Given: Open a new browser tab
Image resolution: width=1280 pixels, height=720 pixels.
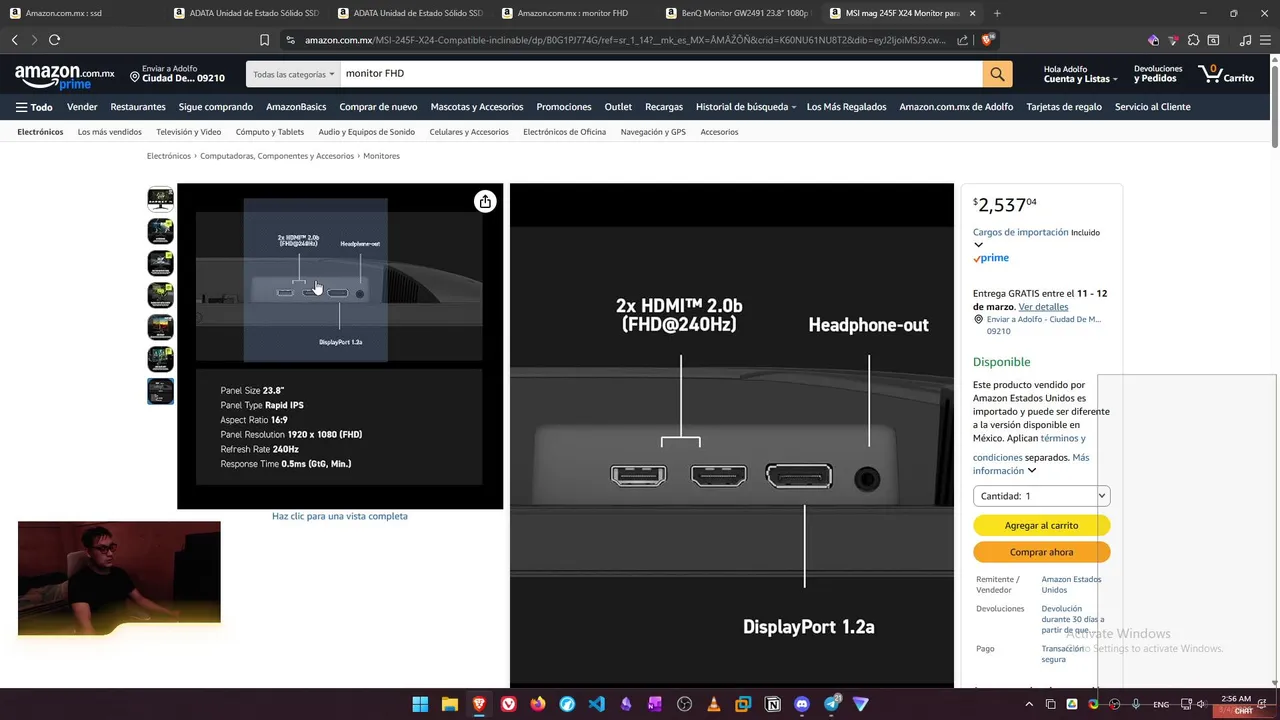Looking at the screenshot, I should point(997,13).
